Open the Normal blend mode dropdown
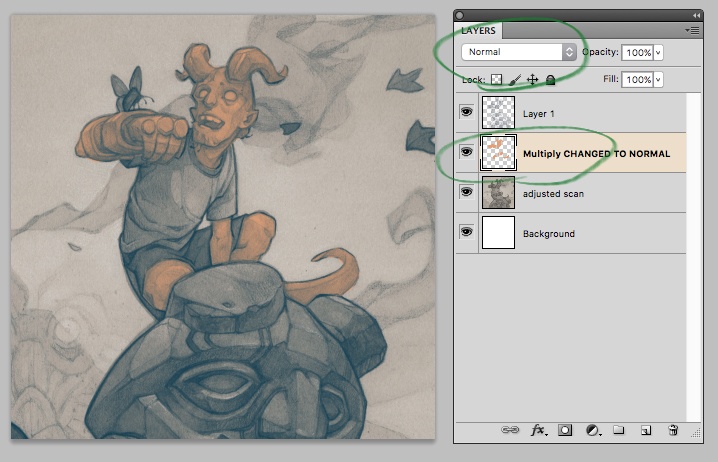This screenshot has width=718, height=462. coord(519,52)
